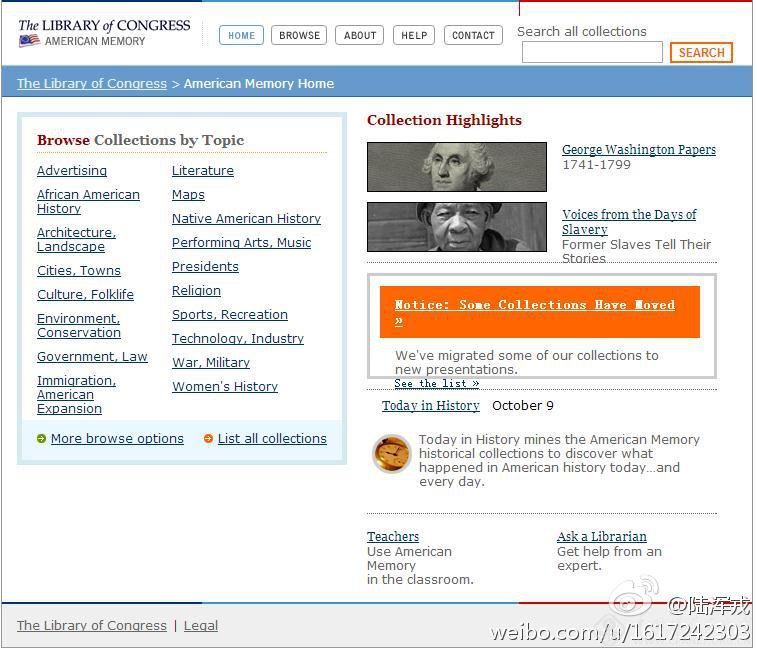Open the Religion topic link

pos(196,291)
